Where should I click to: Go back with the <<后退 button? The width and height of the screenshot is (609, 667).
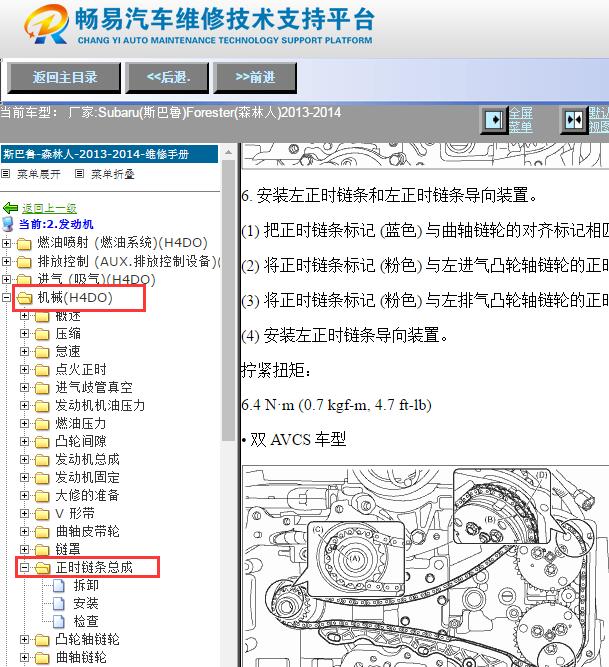point(167,77)
